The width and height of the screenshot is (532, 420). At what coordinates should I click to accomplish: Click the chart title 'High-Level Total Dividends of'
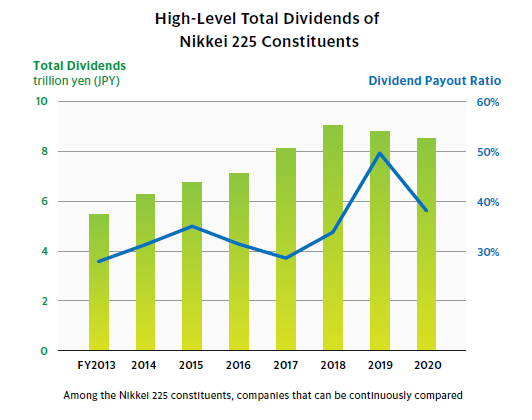(267, 19)
